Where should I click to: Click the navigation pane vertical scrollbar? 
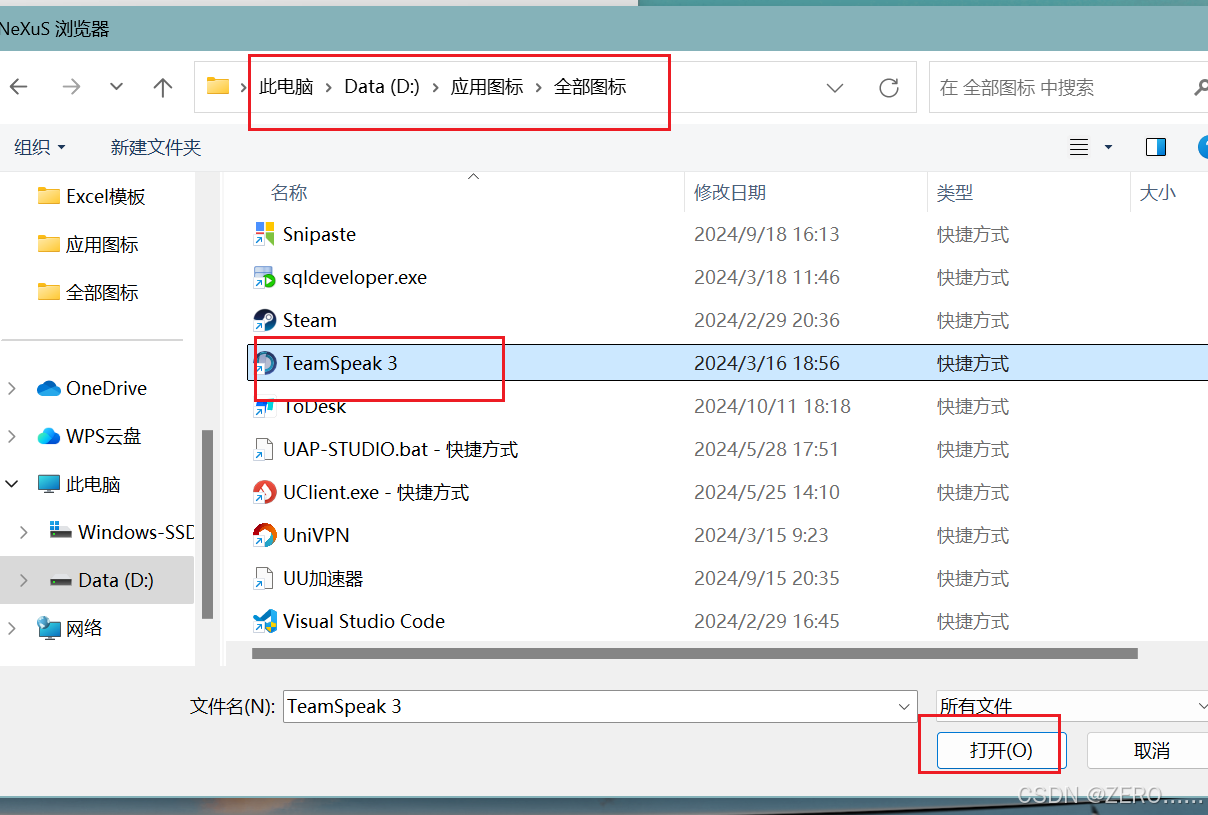(x=208, y=524)
